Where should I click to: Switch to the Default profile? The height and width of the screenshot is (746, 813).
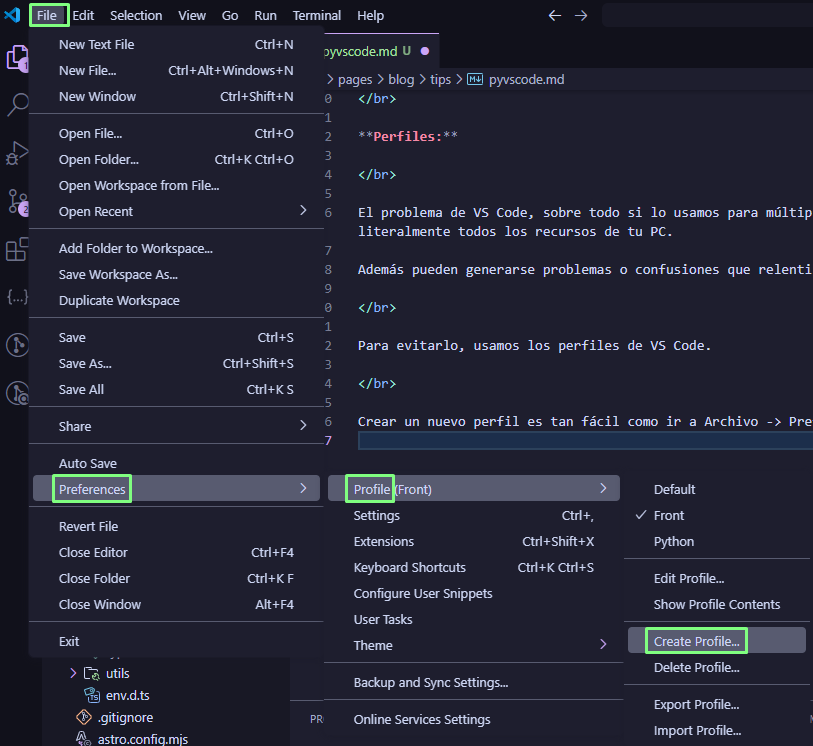(x=717, y=489)
